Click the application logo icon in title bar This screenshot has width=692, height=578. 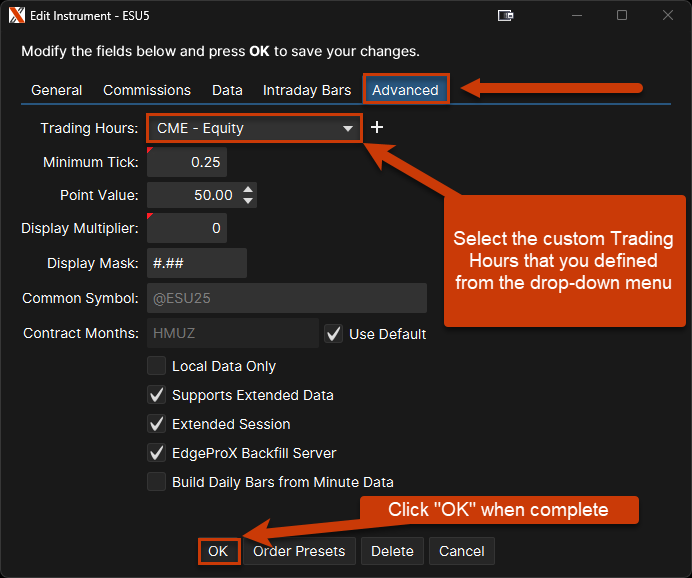pos(16,15)
